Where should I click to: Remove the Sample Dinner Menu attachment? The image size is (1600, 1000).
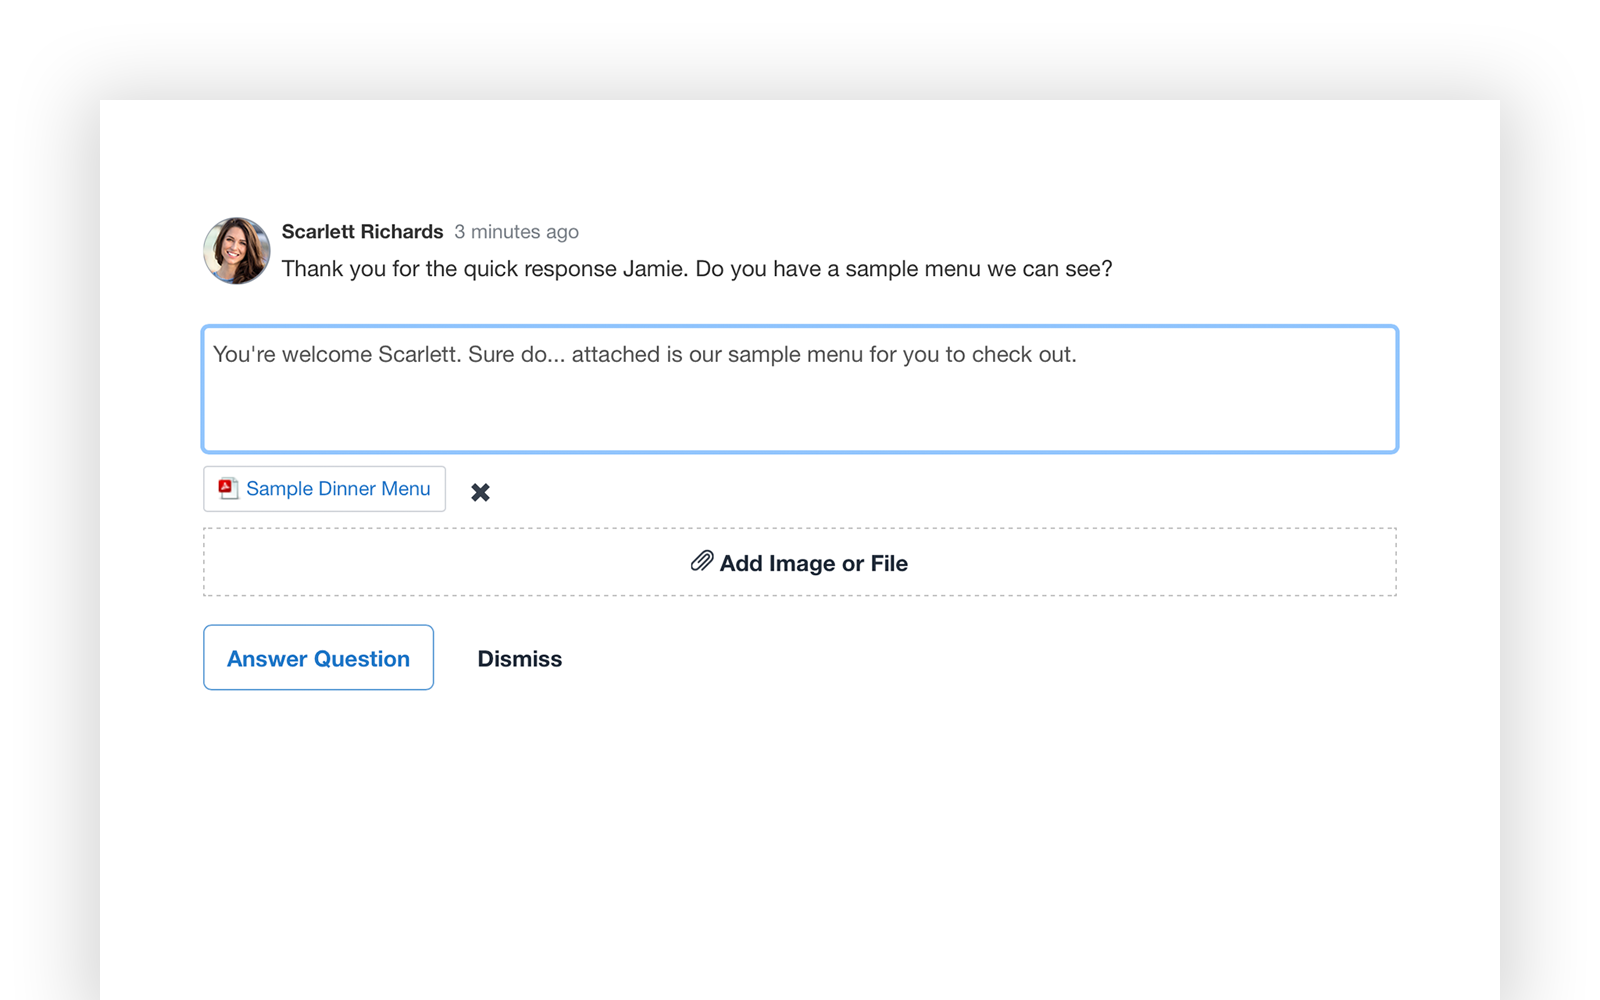[x=480, y=492]
